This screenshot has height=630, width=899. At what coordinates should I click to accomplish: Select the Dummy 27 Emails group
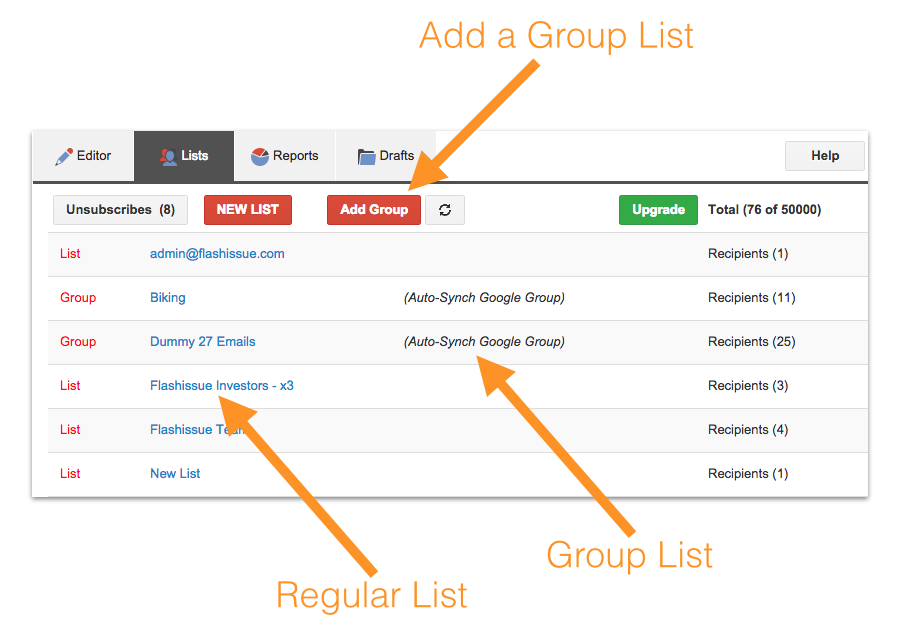[x=202, y=342]
